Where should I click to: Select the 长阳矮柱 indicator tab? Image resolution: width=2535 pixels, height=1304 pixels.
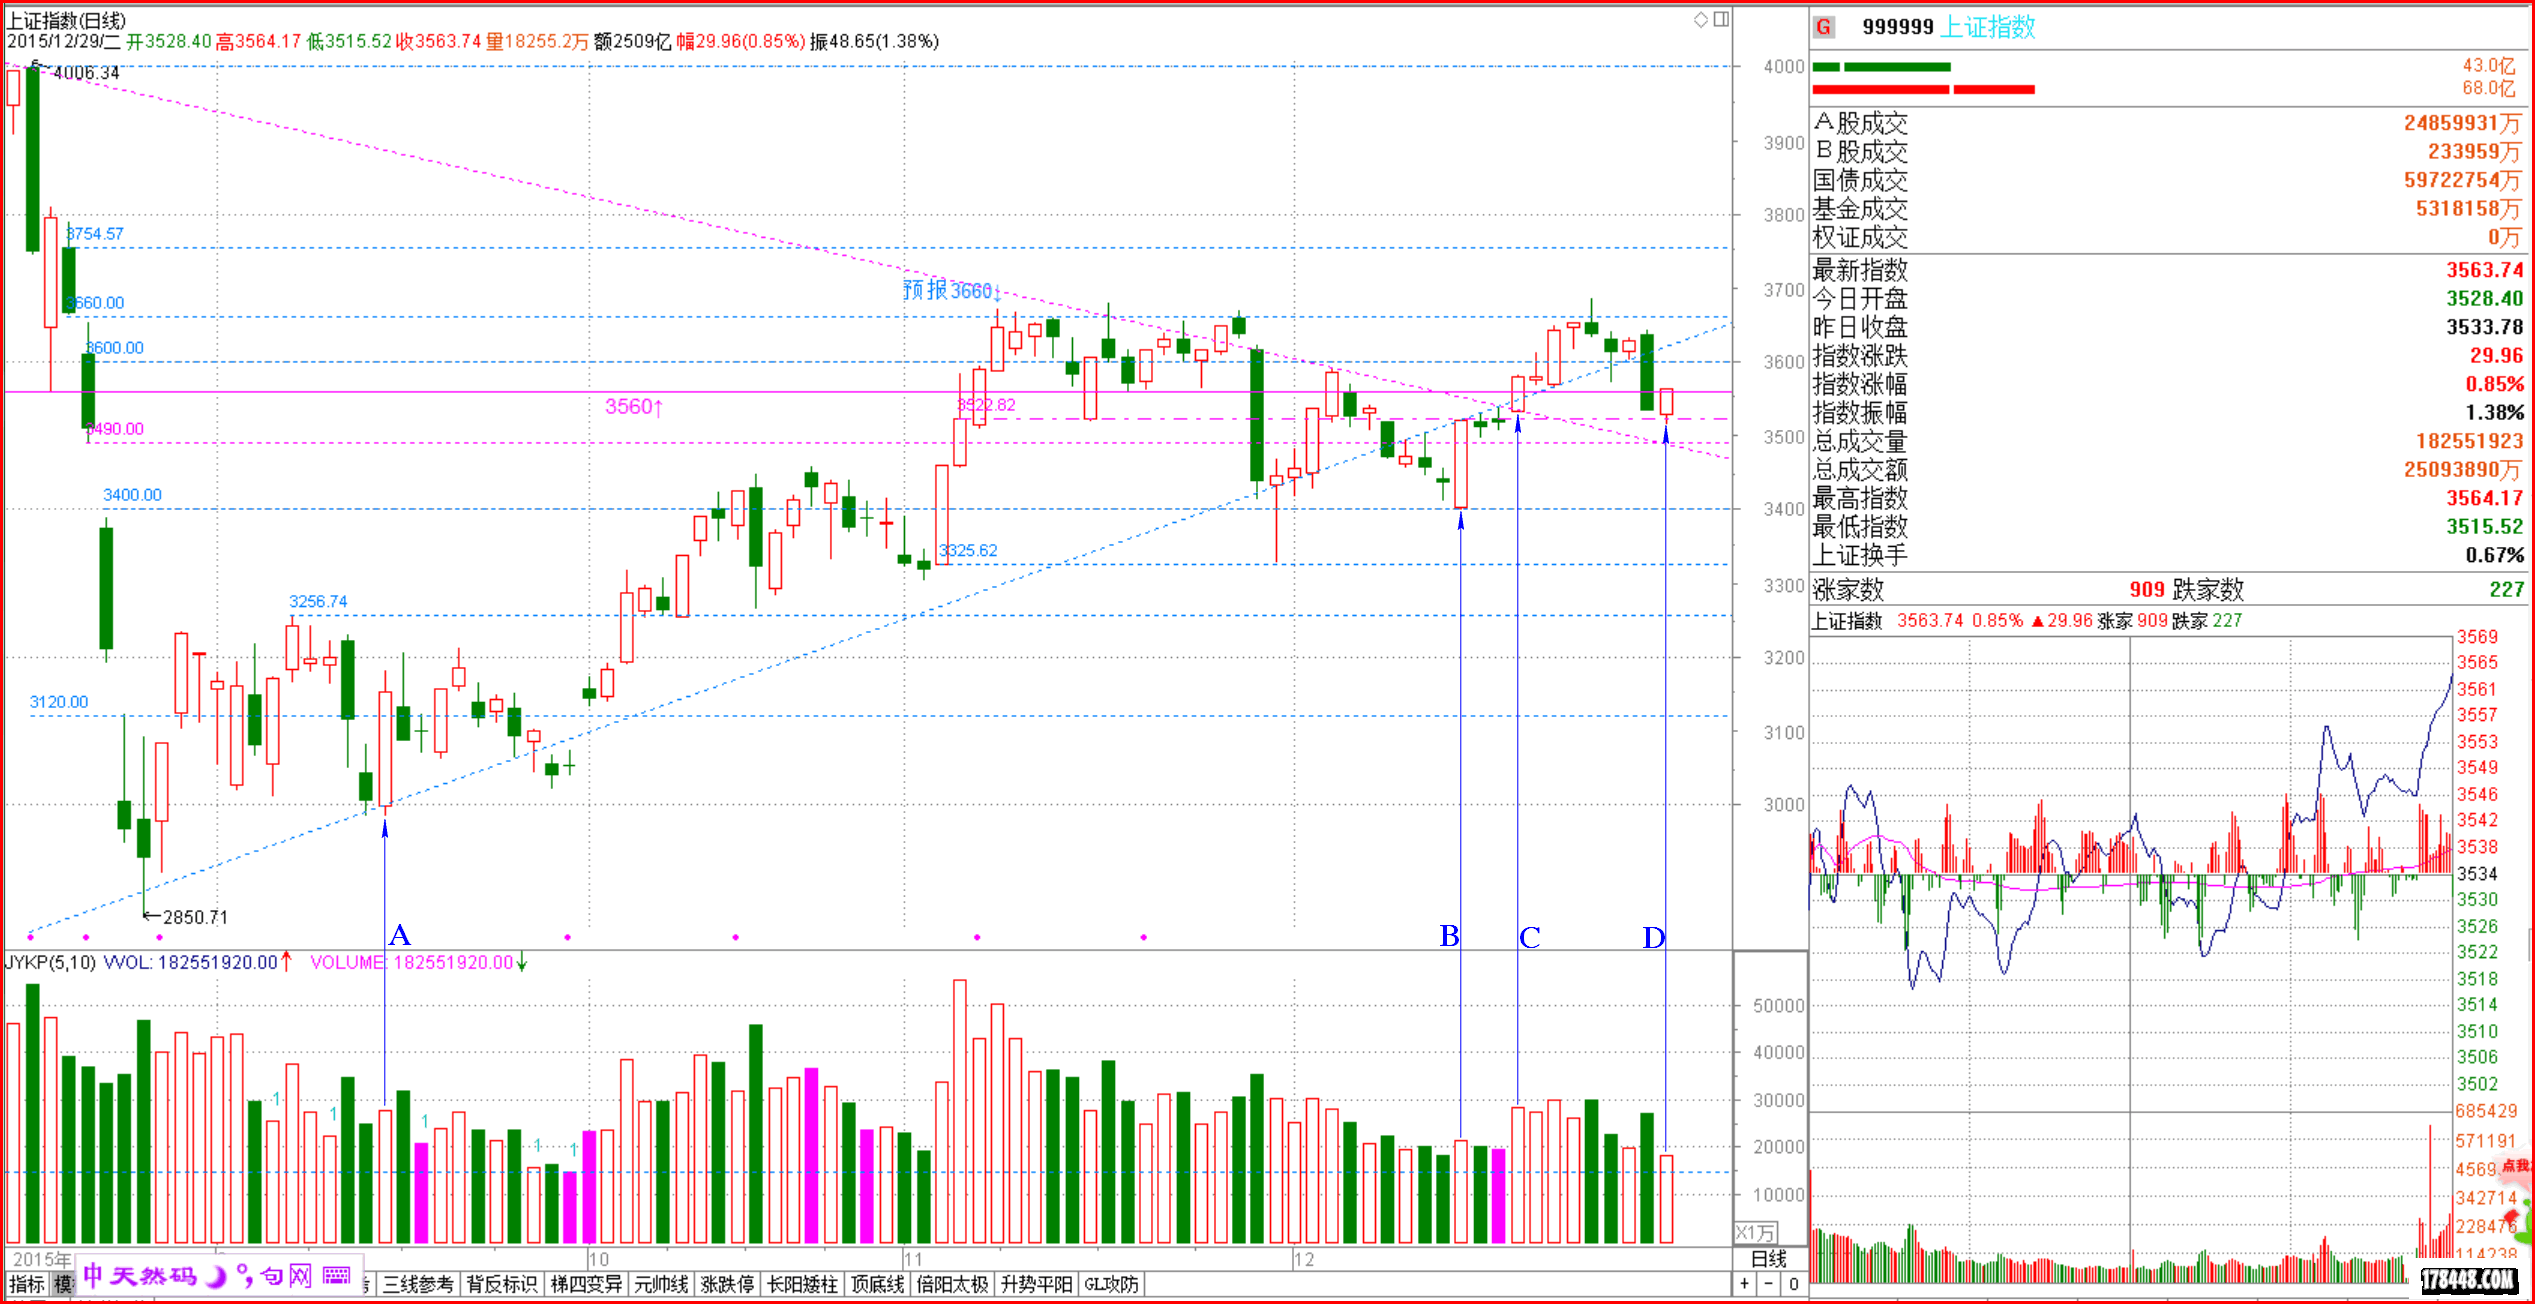tap(802, 1284)
